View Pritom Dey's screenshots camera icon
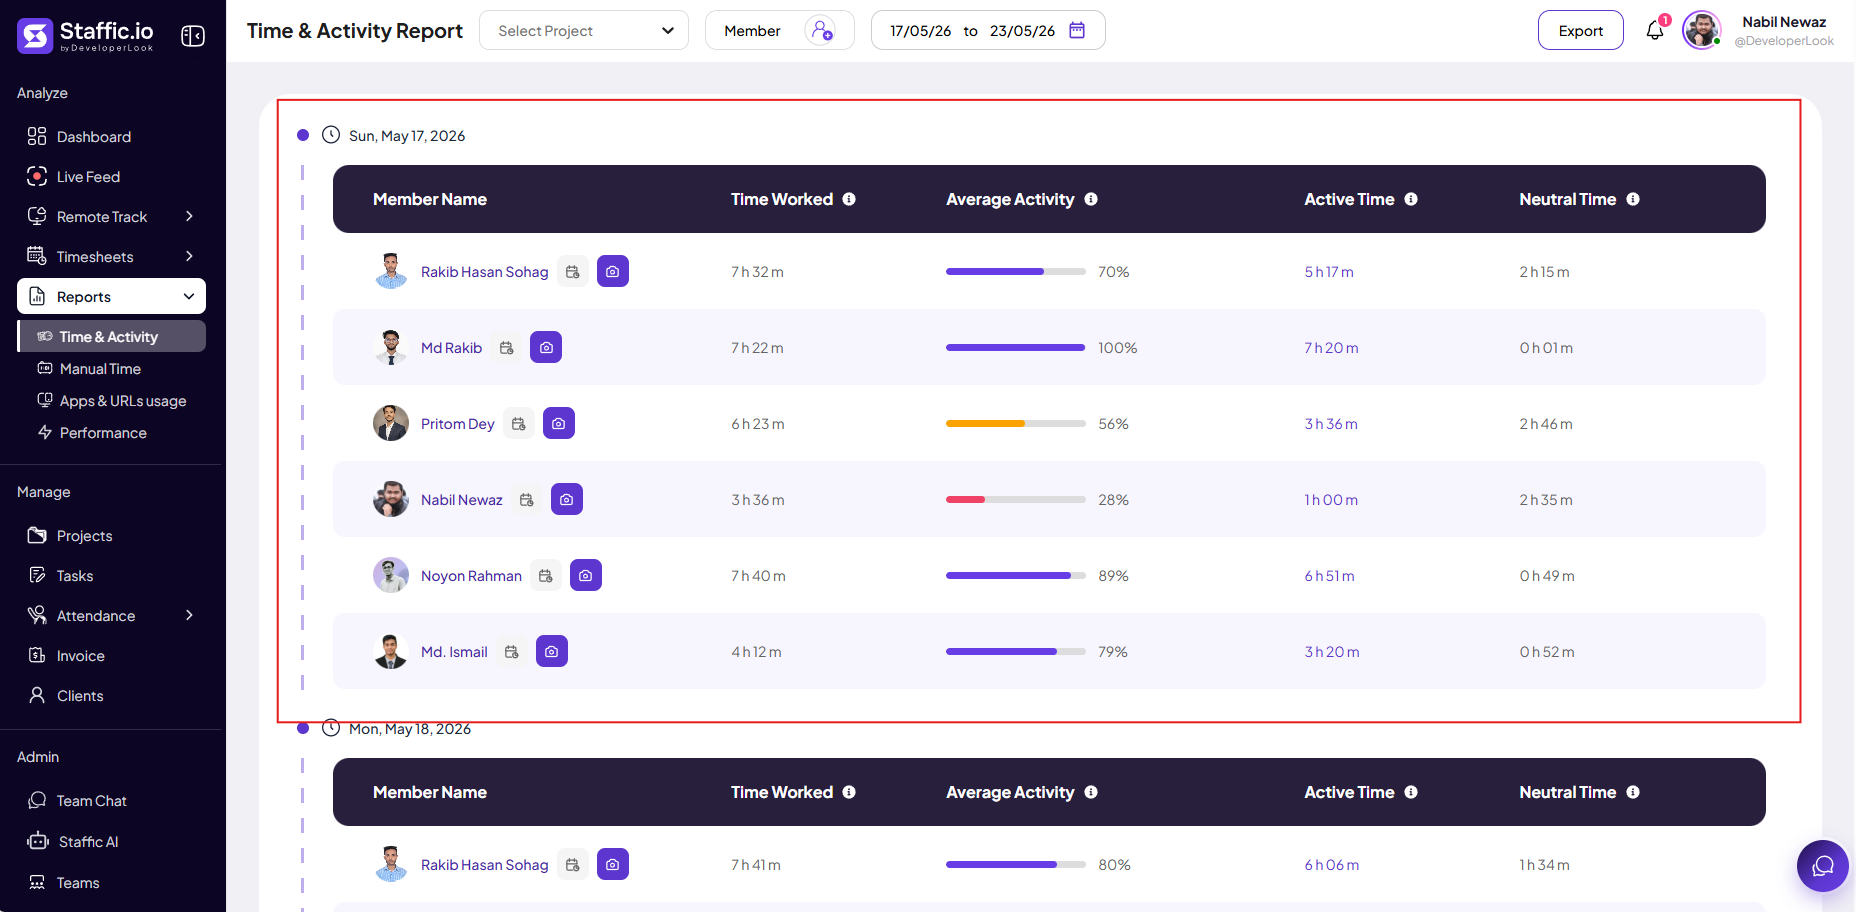 [559, 423]
